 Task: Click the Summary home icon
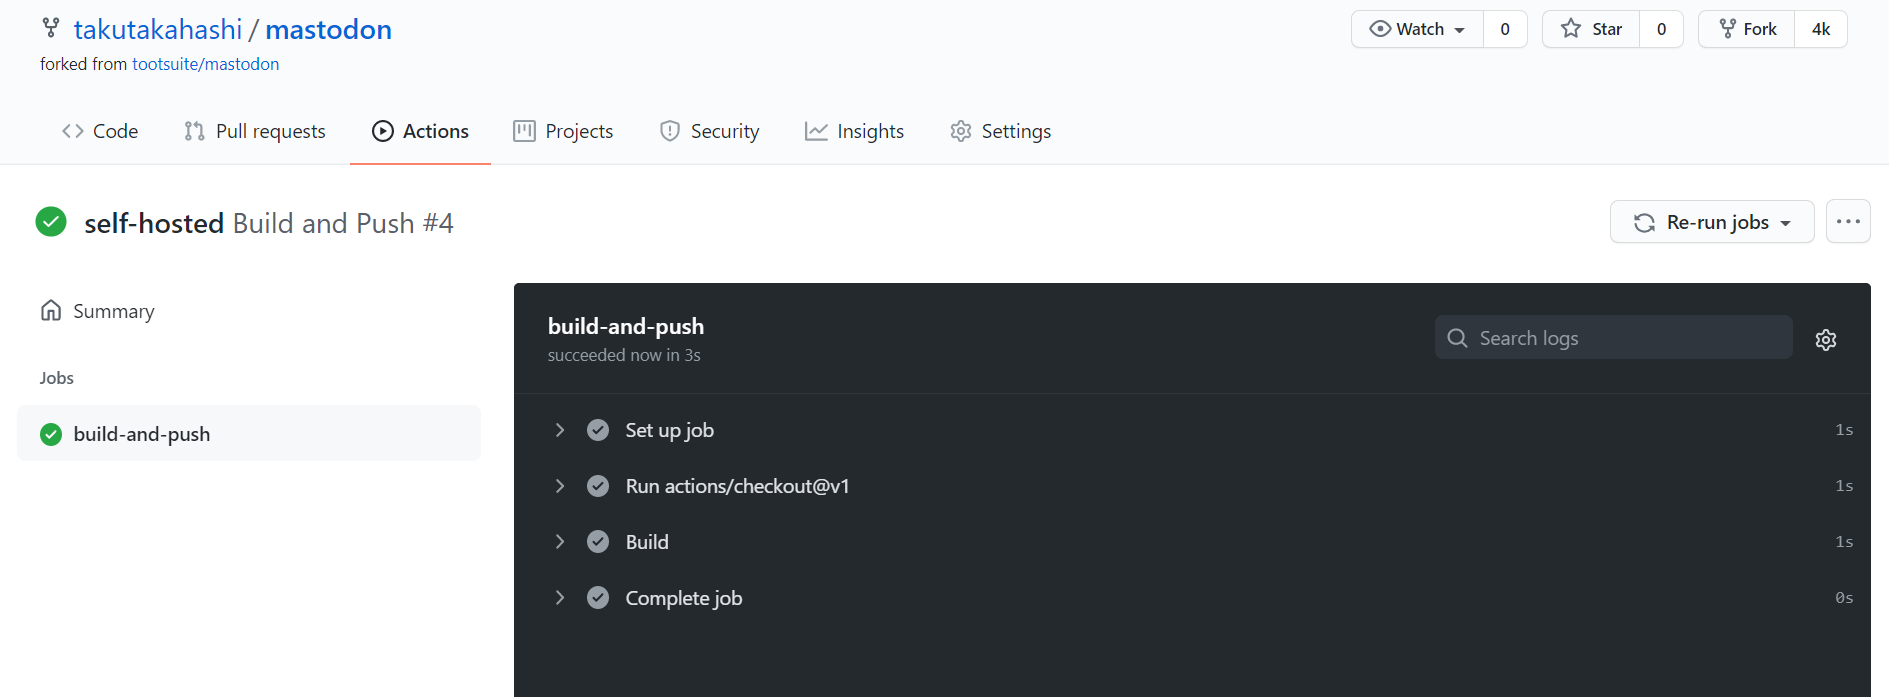coord(51,310)
